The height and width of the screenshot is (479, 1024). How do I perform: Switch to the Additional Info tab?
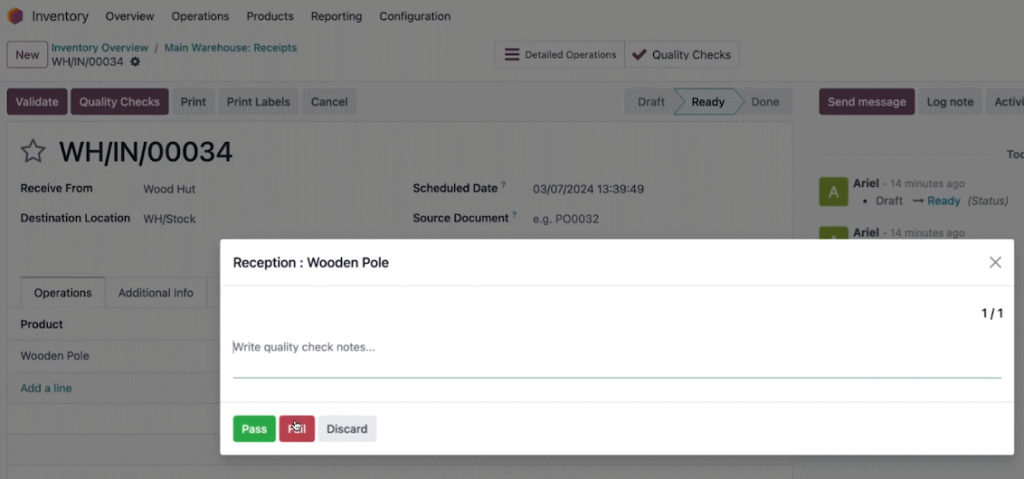point(155,293)
